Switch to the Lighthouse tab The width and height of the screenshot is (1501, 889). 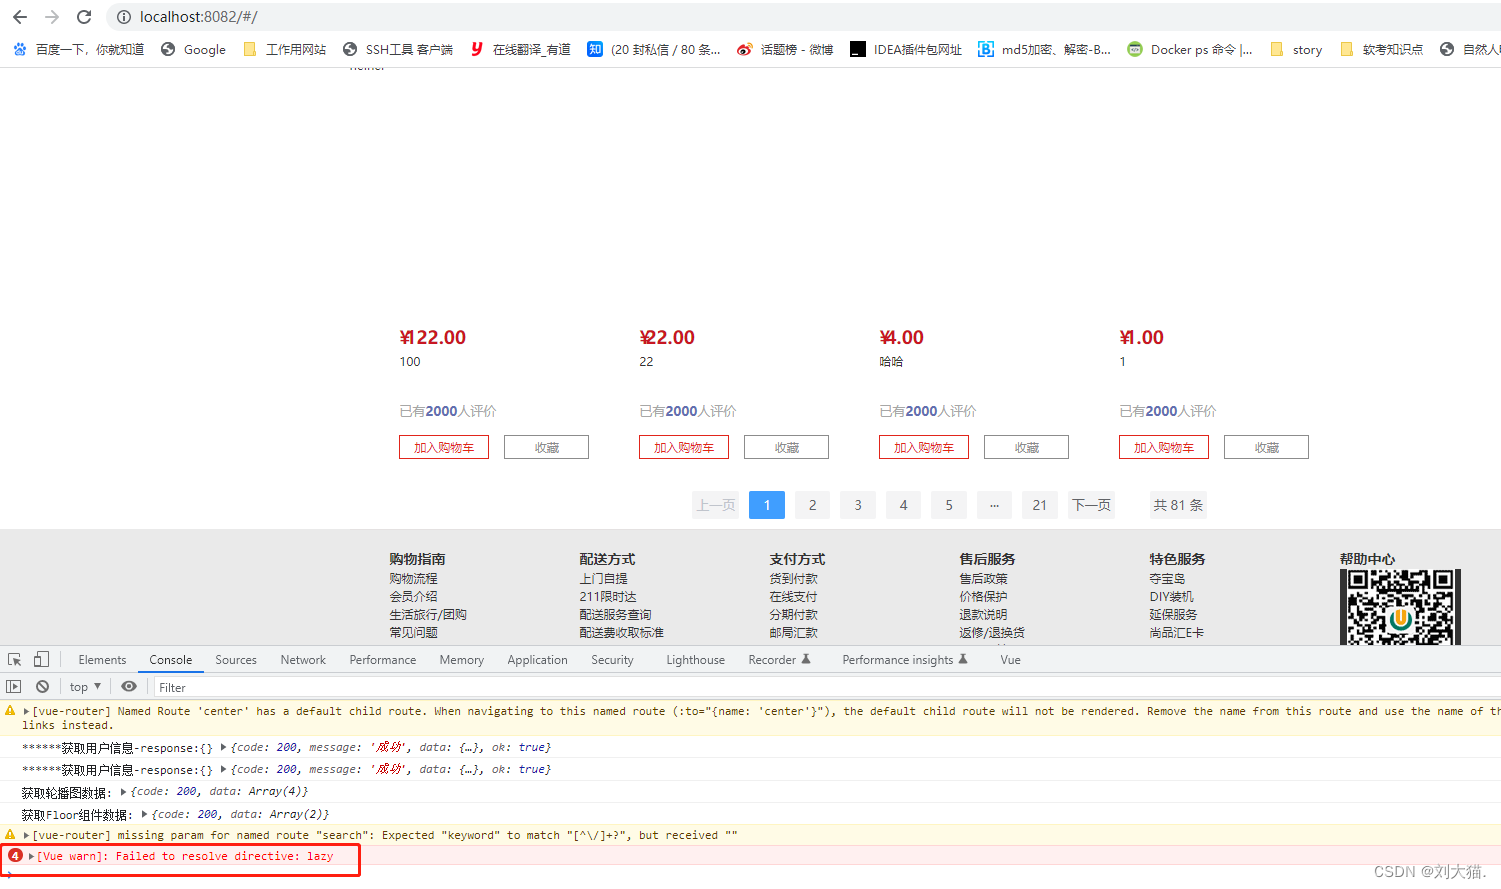pyautogui.click(x=696, y=660)
